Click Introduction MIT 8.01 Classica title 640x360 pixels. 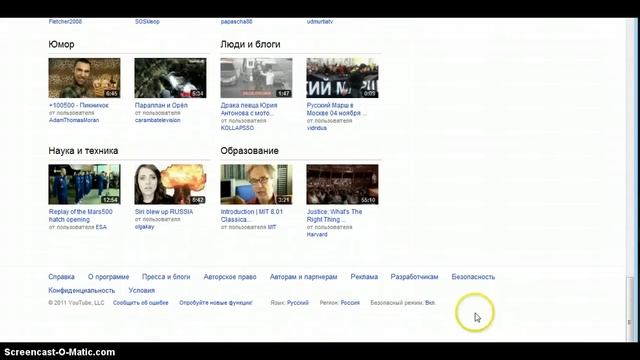251,216
